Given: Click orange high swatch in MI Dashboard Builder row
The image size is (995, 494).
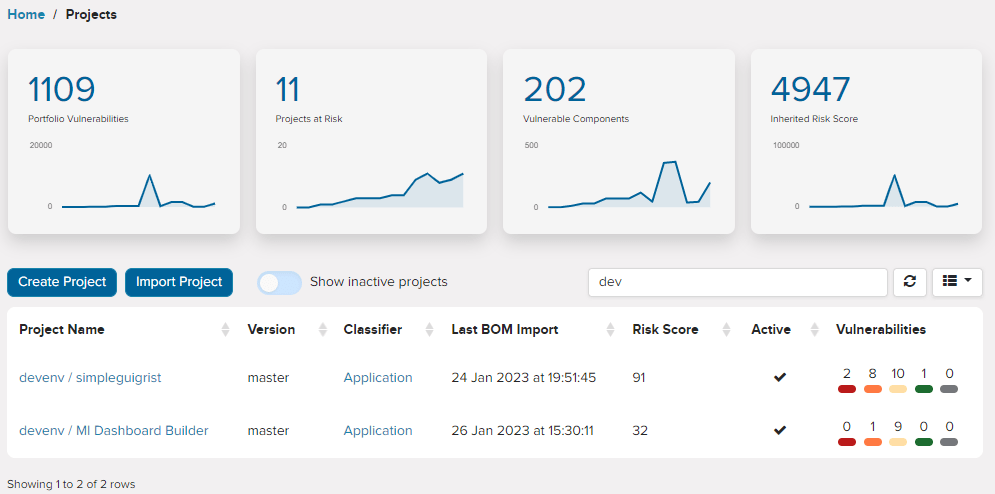Looking at the screenshot, I should click(x=873, y=441).
